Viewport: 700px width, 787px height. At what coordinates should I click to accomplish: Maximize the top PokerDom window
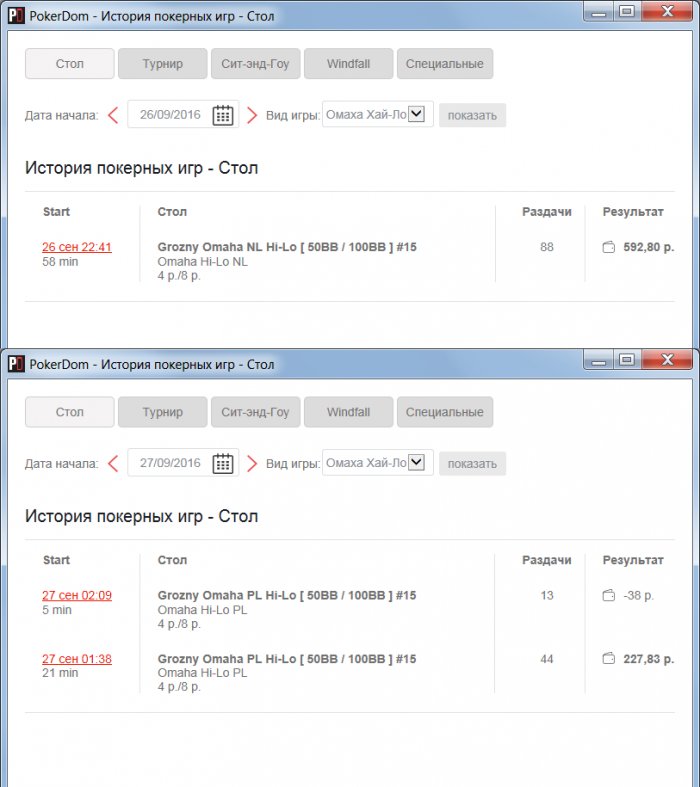626,12
